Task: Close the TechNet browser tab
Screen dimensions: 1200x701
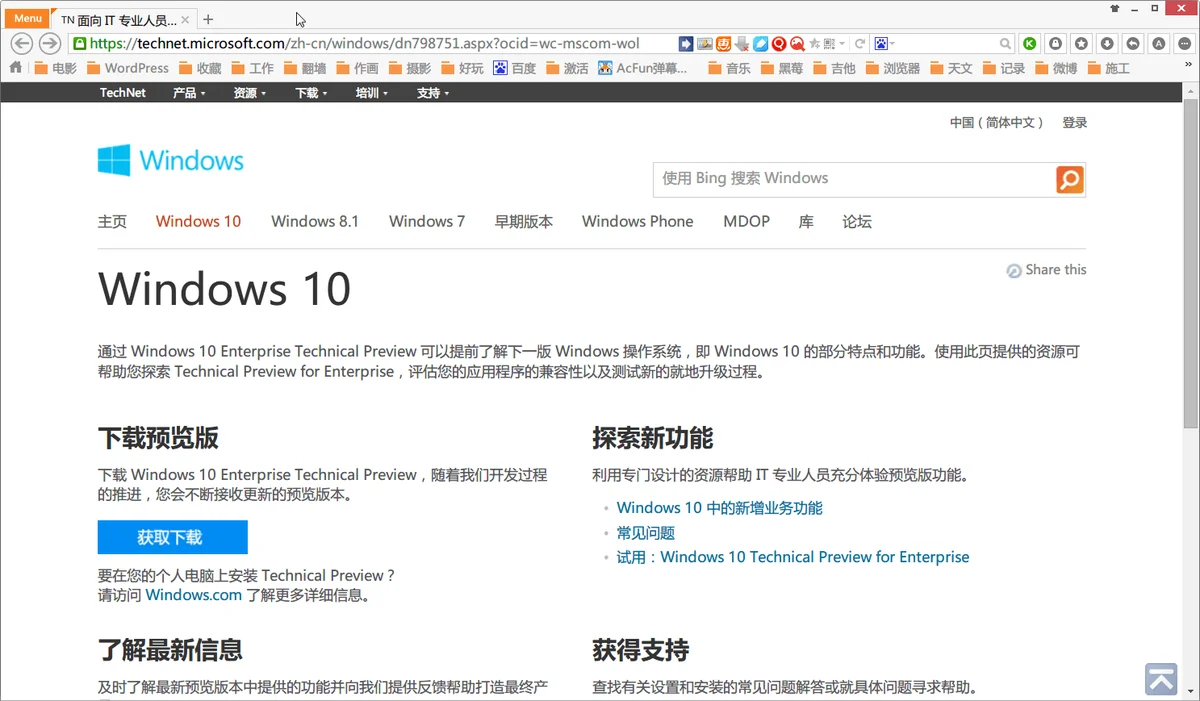Action: pyautogui.click(x=185, y=19)
